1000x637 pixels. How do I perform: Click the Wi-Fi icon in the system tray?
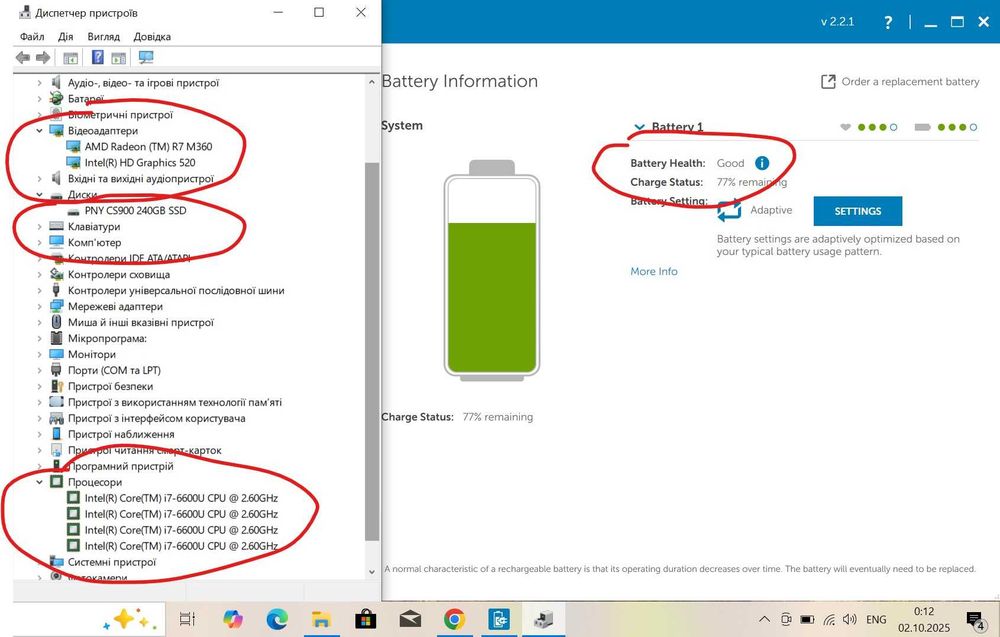[x=828, y=619]
